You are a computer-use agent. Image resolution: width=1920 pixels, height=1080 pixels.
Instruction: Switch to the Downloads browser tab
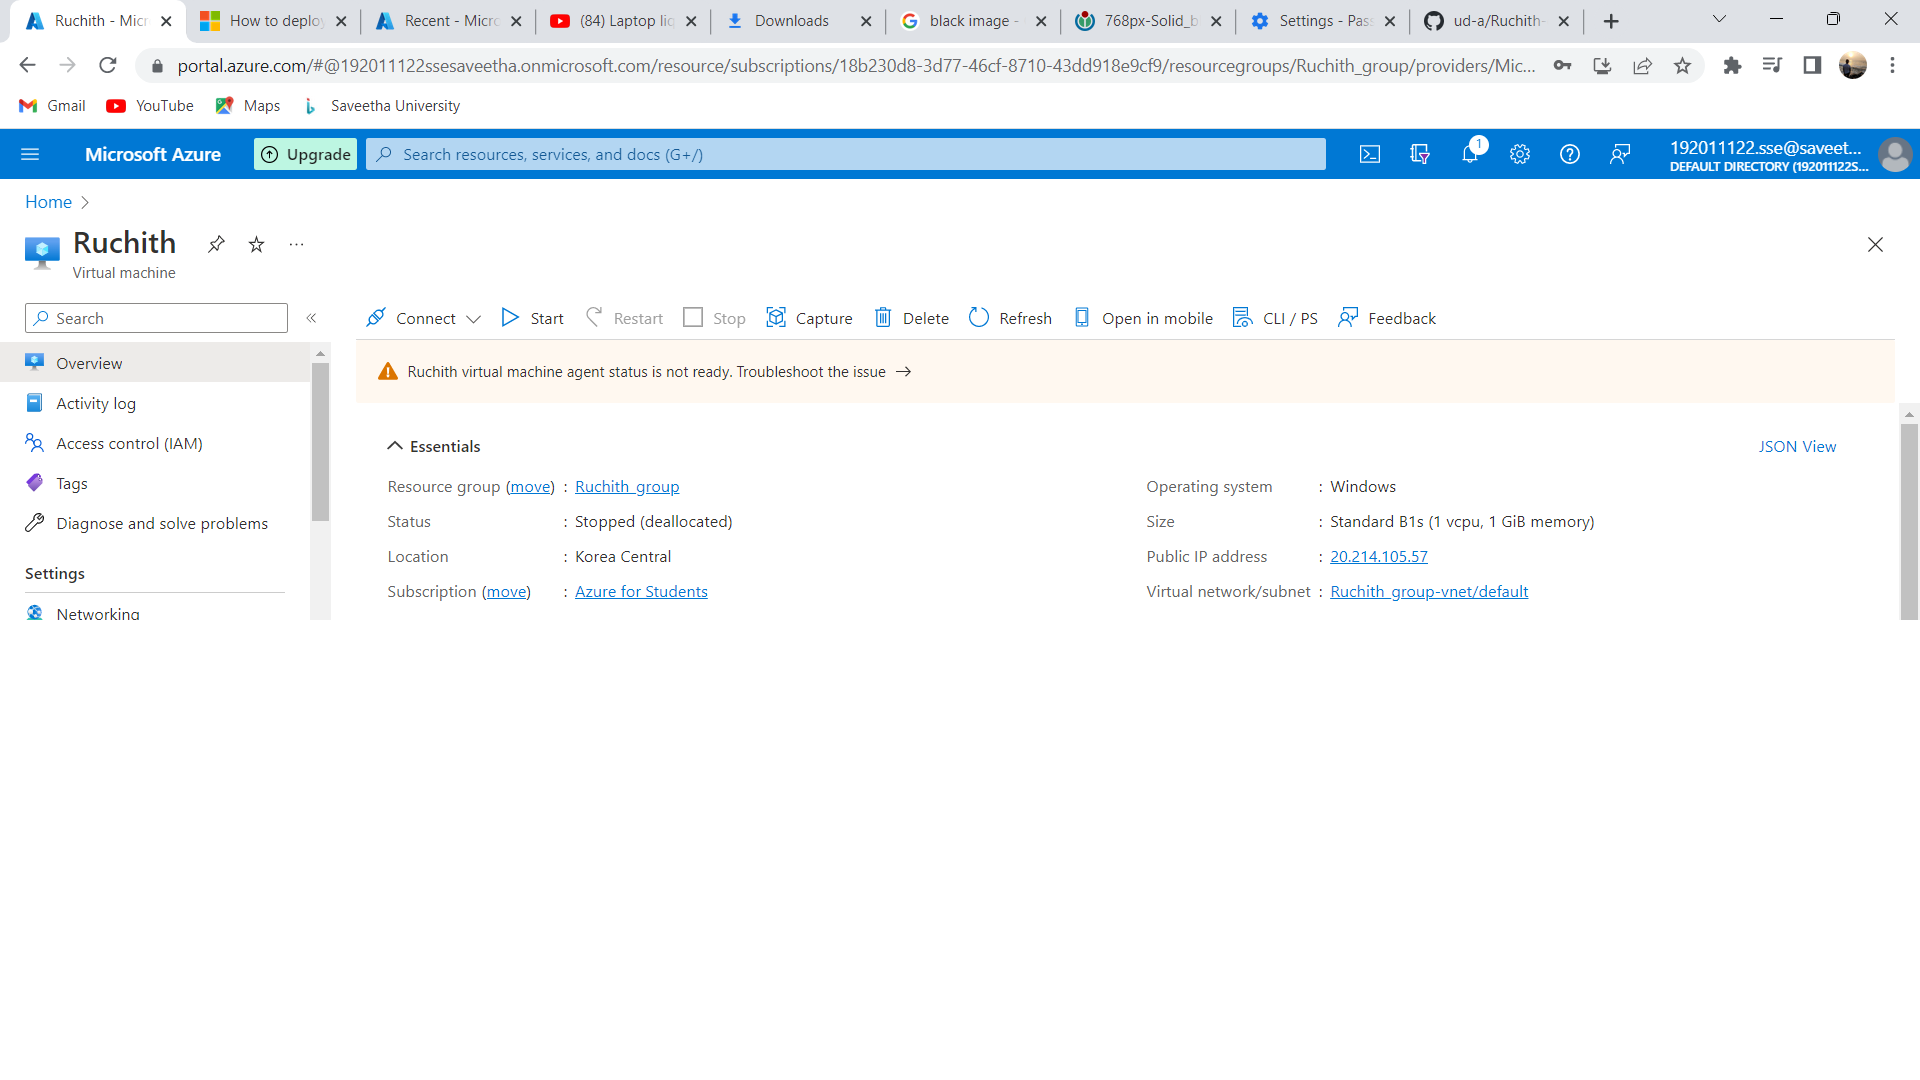(x=790, y=20)
